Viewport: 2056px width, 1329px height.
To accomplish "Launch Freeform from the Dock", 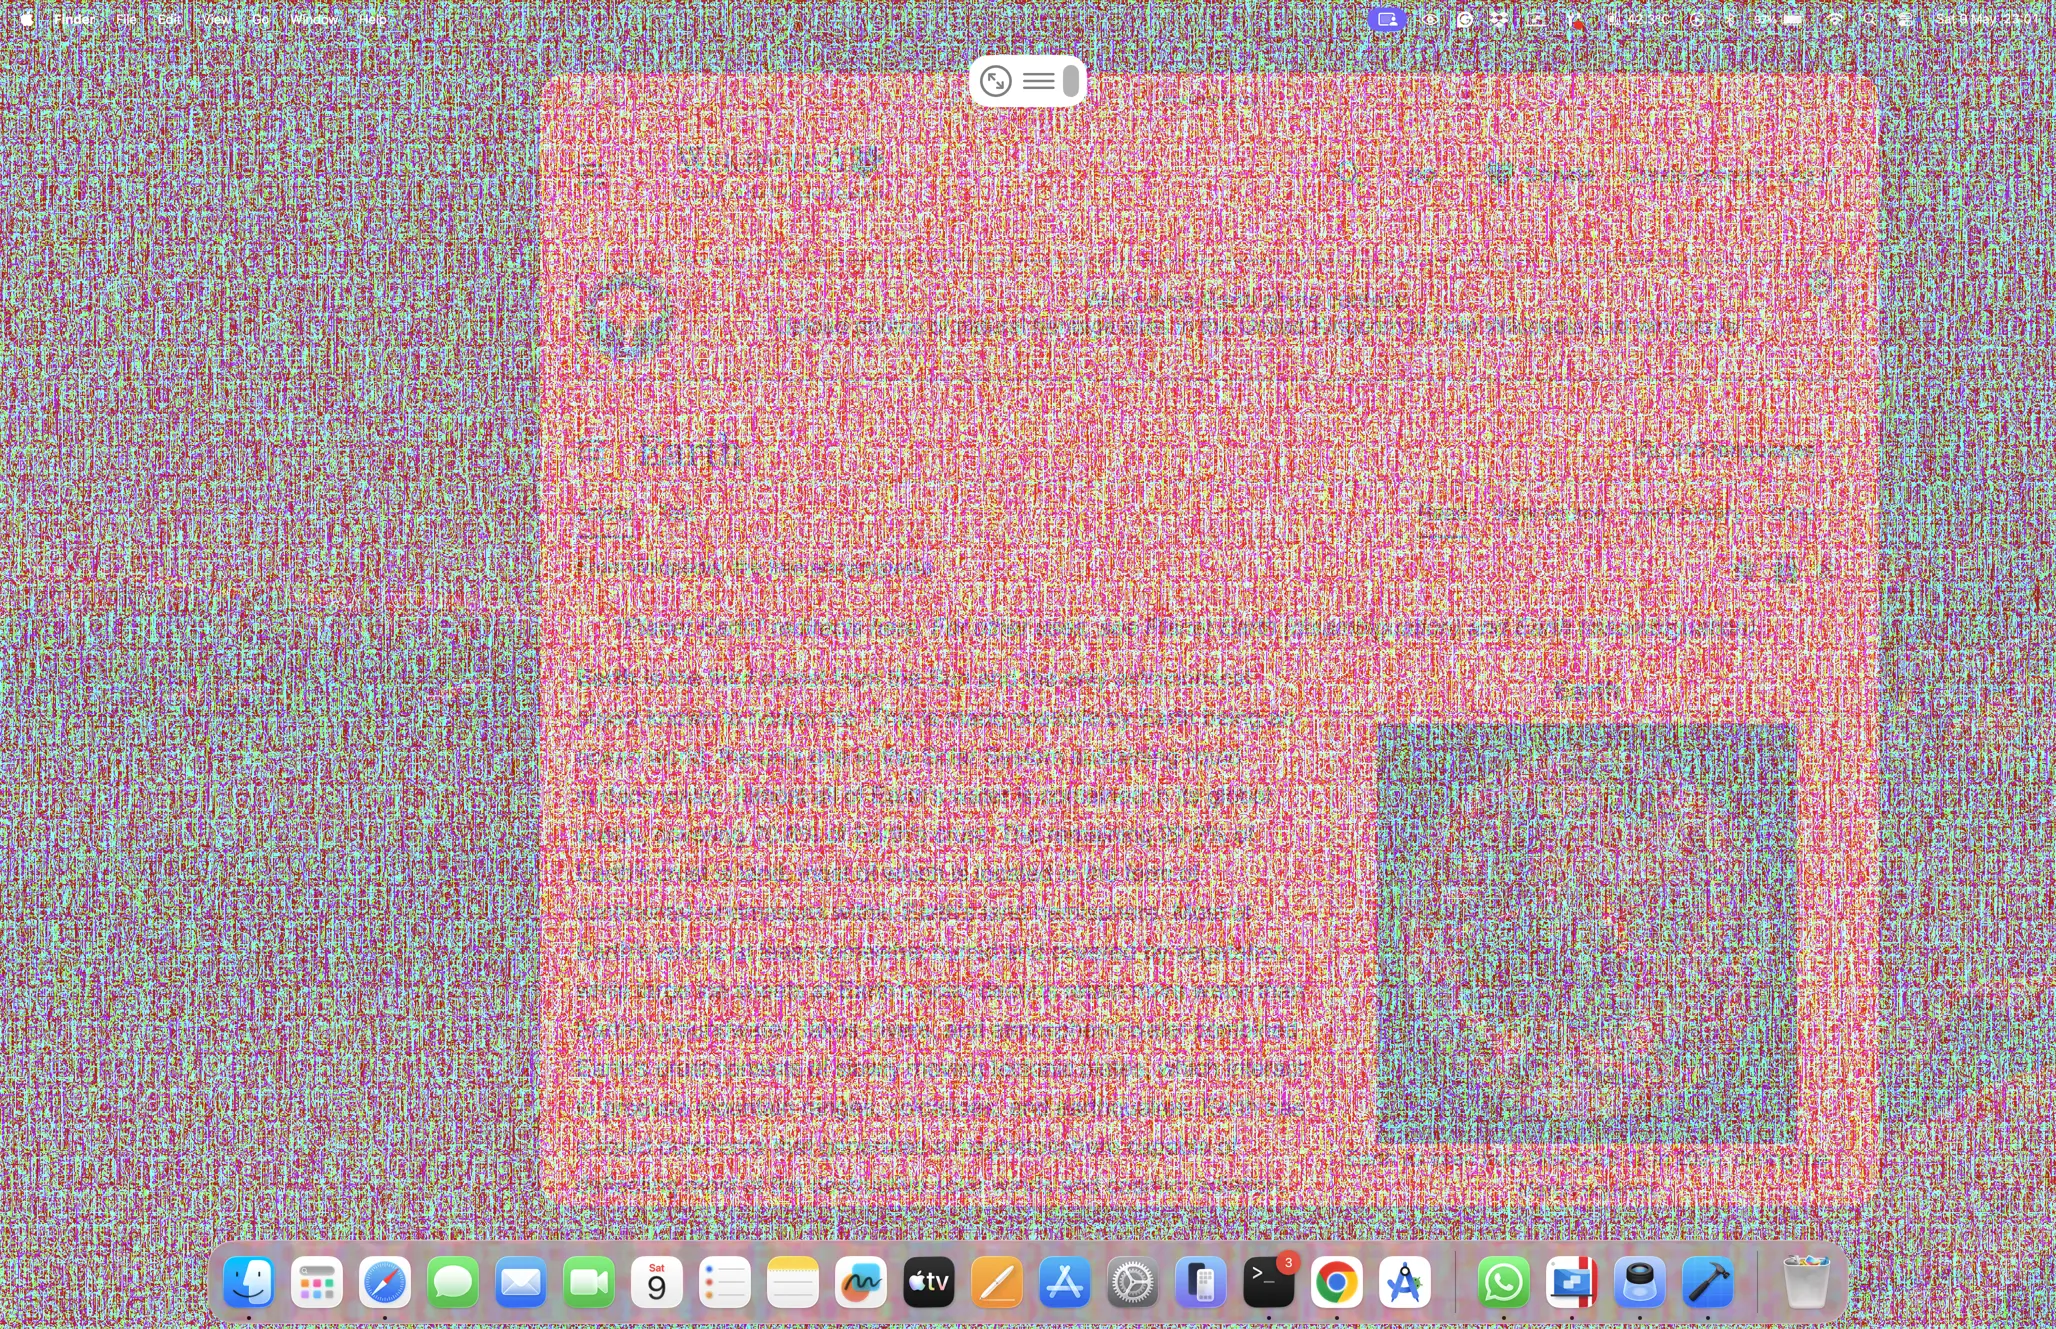I will tap(861, 1282).
